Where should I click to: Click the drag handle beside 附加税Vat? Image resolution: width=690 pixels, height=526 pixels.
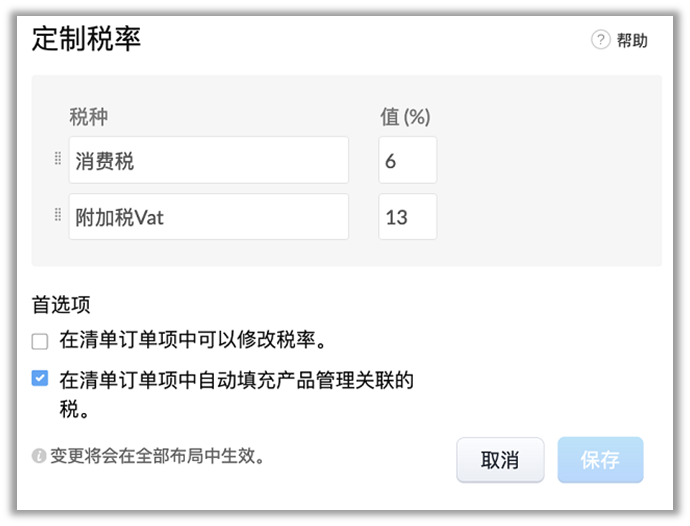[58, 215]
